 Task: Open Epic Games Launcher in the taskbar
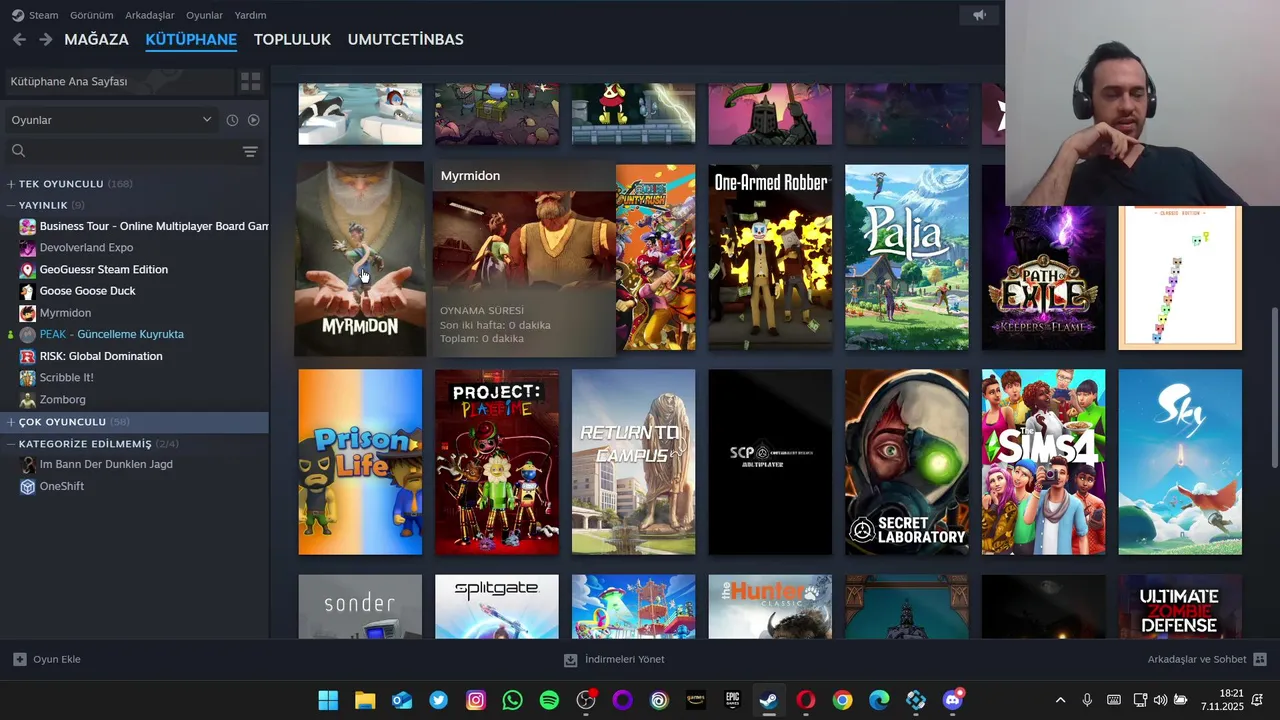tap(733, 700)
